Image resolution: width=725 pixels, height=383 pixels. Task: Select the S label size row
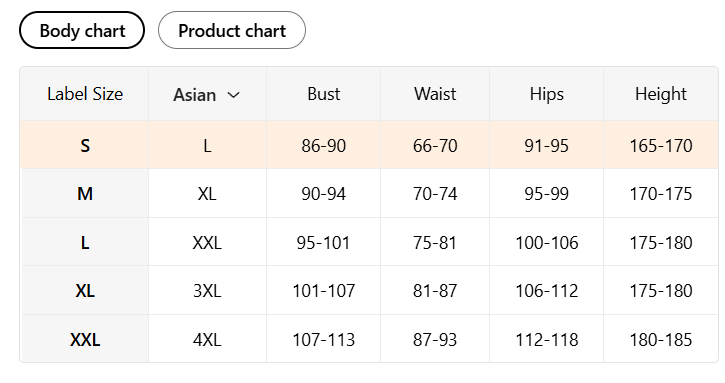click(x=369, y=145)
